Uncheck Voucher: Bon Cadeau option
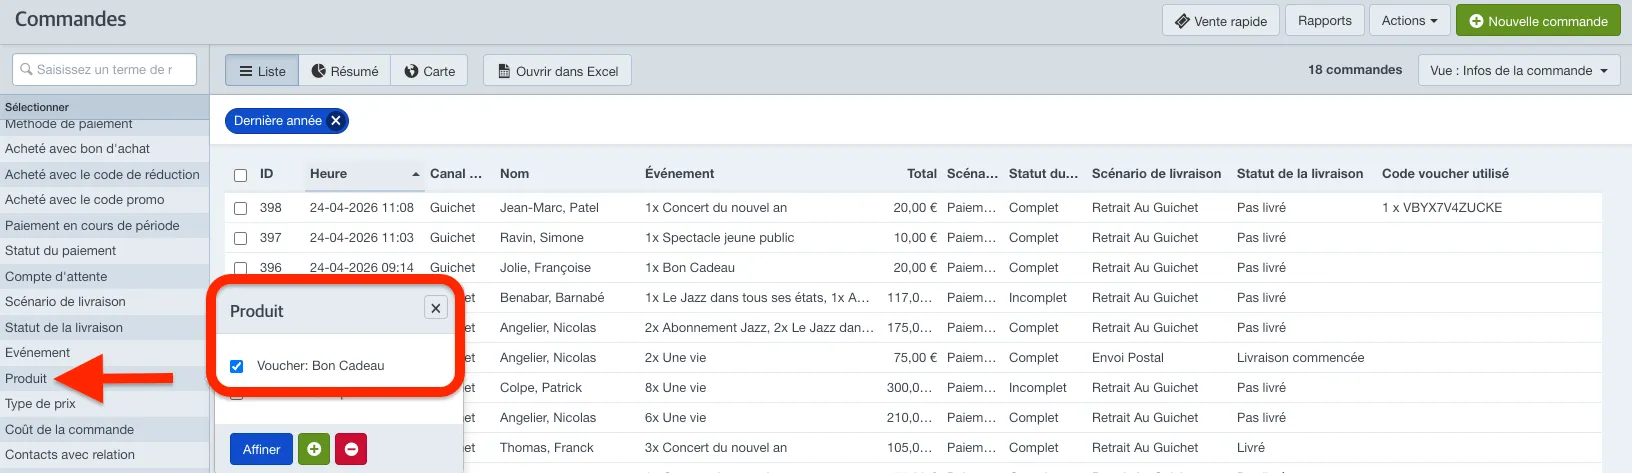This screenshot has height=473, width=1632. (x=237, y=366)
